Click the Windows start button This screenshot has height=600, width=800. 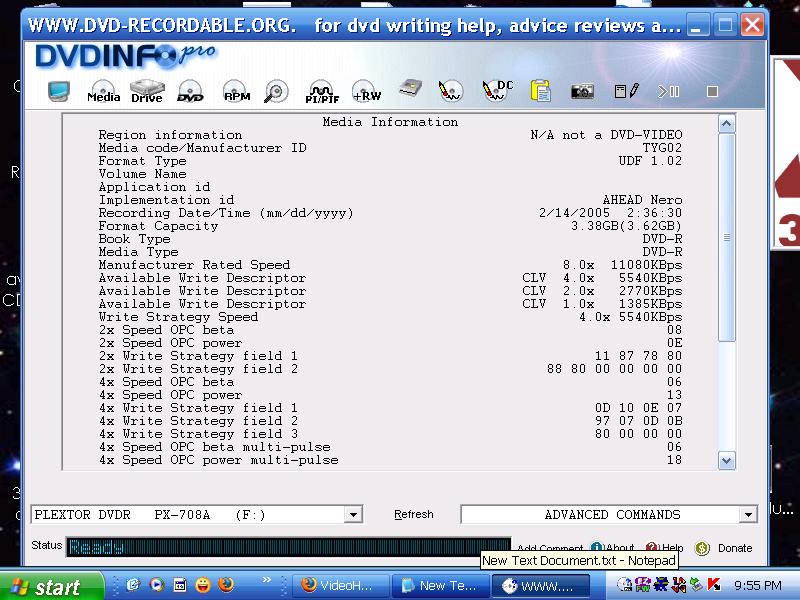pos(50,586)
